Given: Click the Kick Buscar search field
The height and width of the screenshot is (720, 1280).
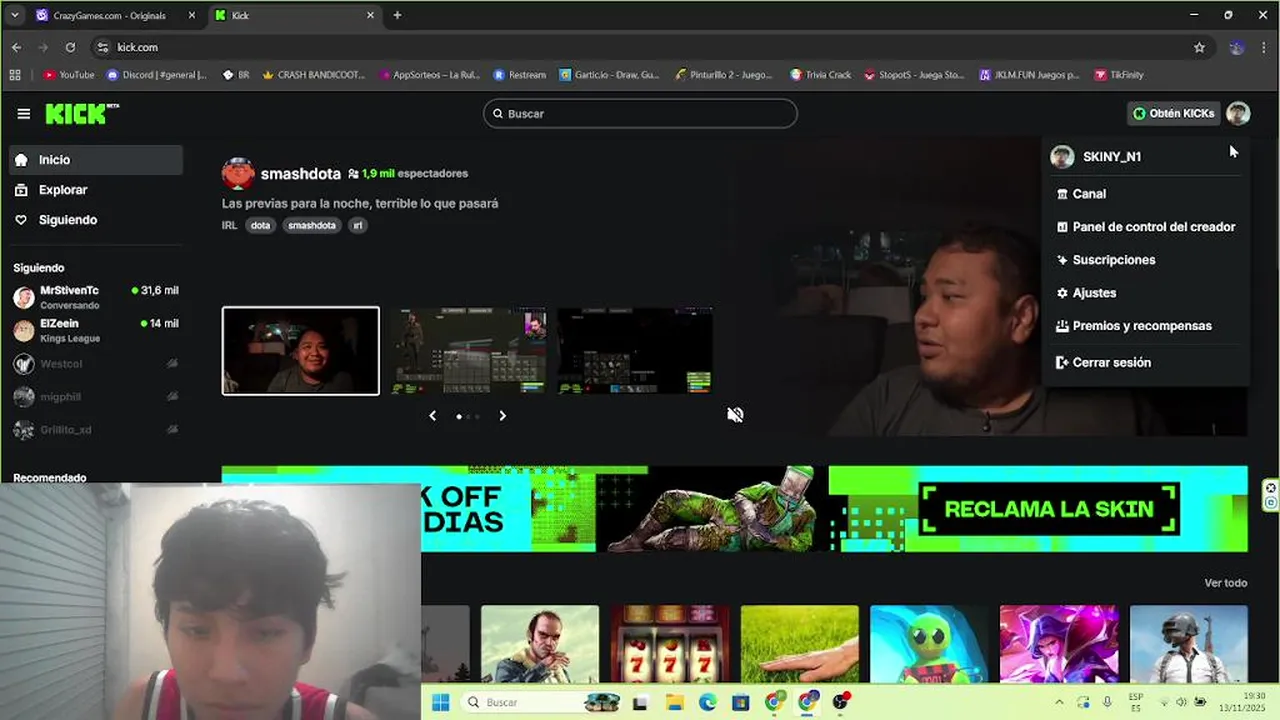Looking at the screenshot, I should click(x=640, y=114).
